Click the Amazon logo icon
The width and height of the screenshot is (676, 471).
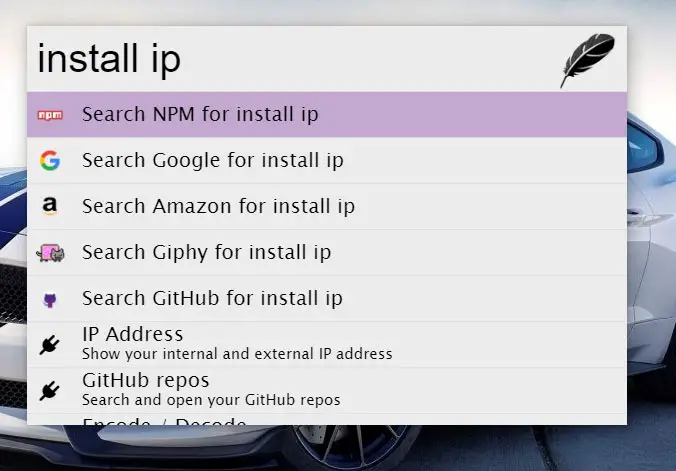pos(49,207)
